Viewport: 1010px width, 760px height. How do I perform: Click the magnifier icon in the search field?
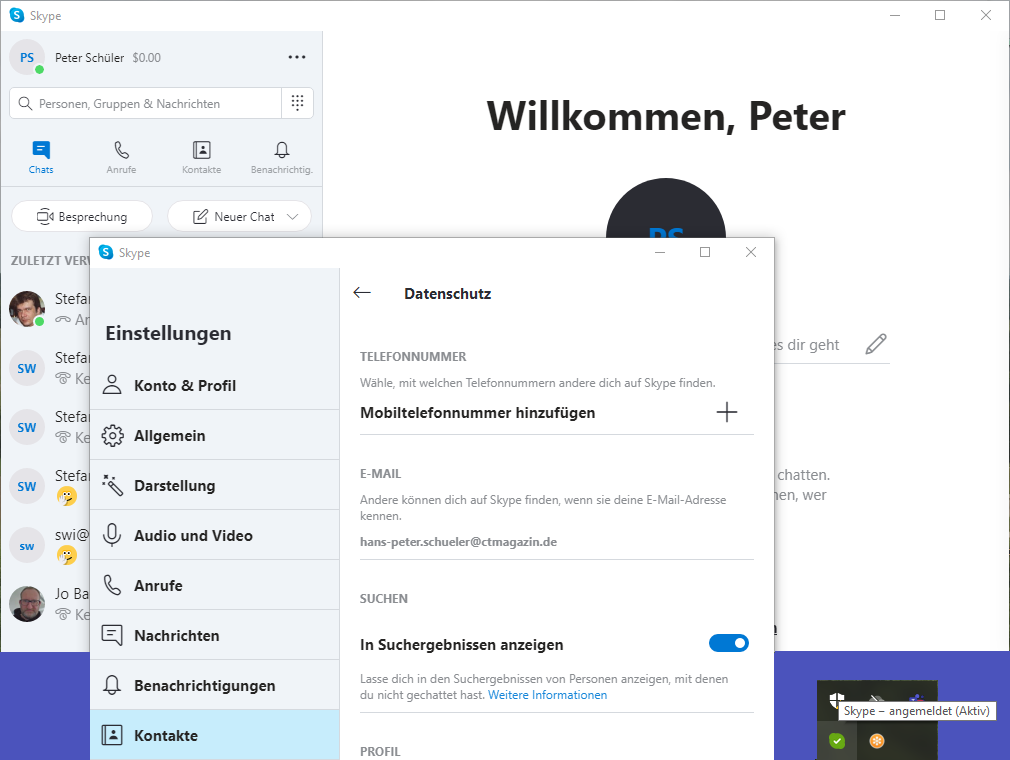(25, 104)
